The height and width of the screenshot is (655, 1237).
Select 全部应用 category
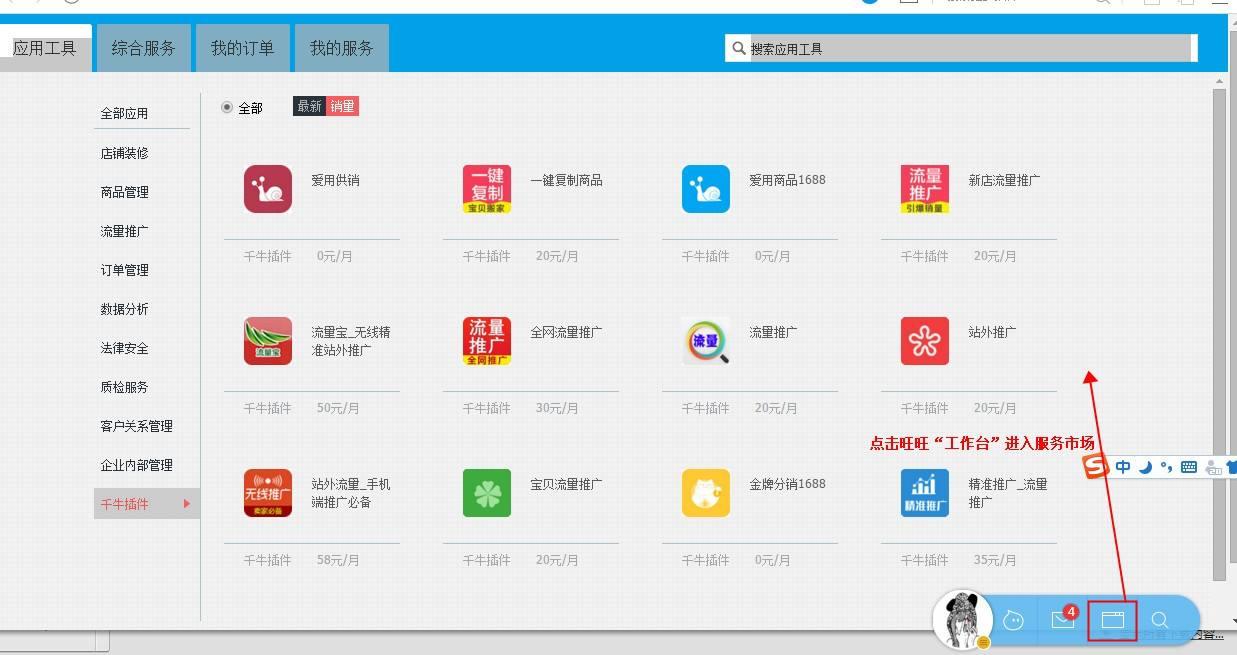[x=124, y=114]
